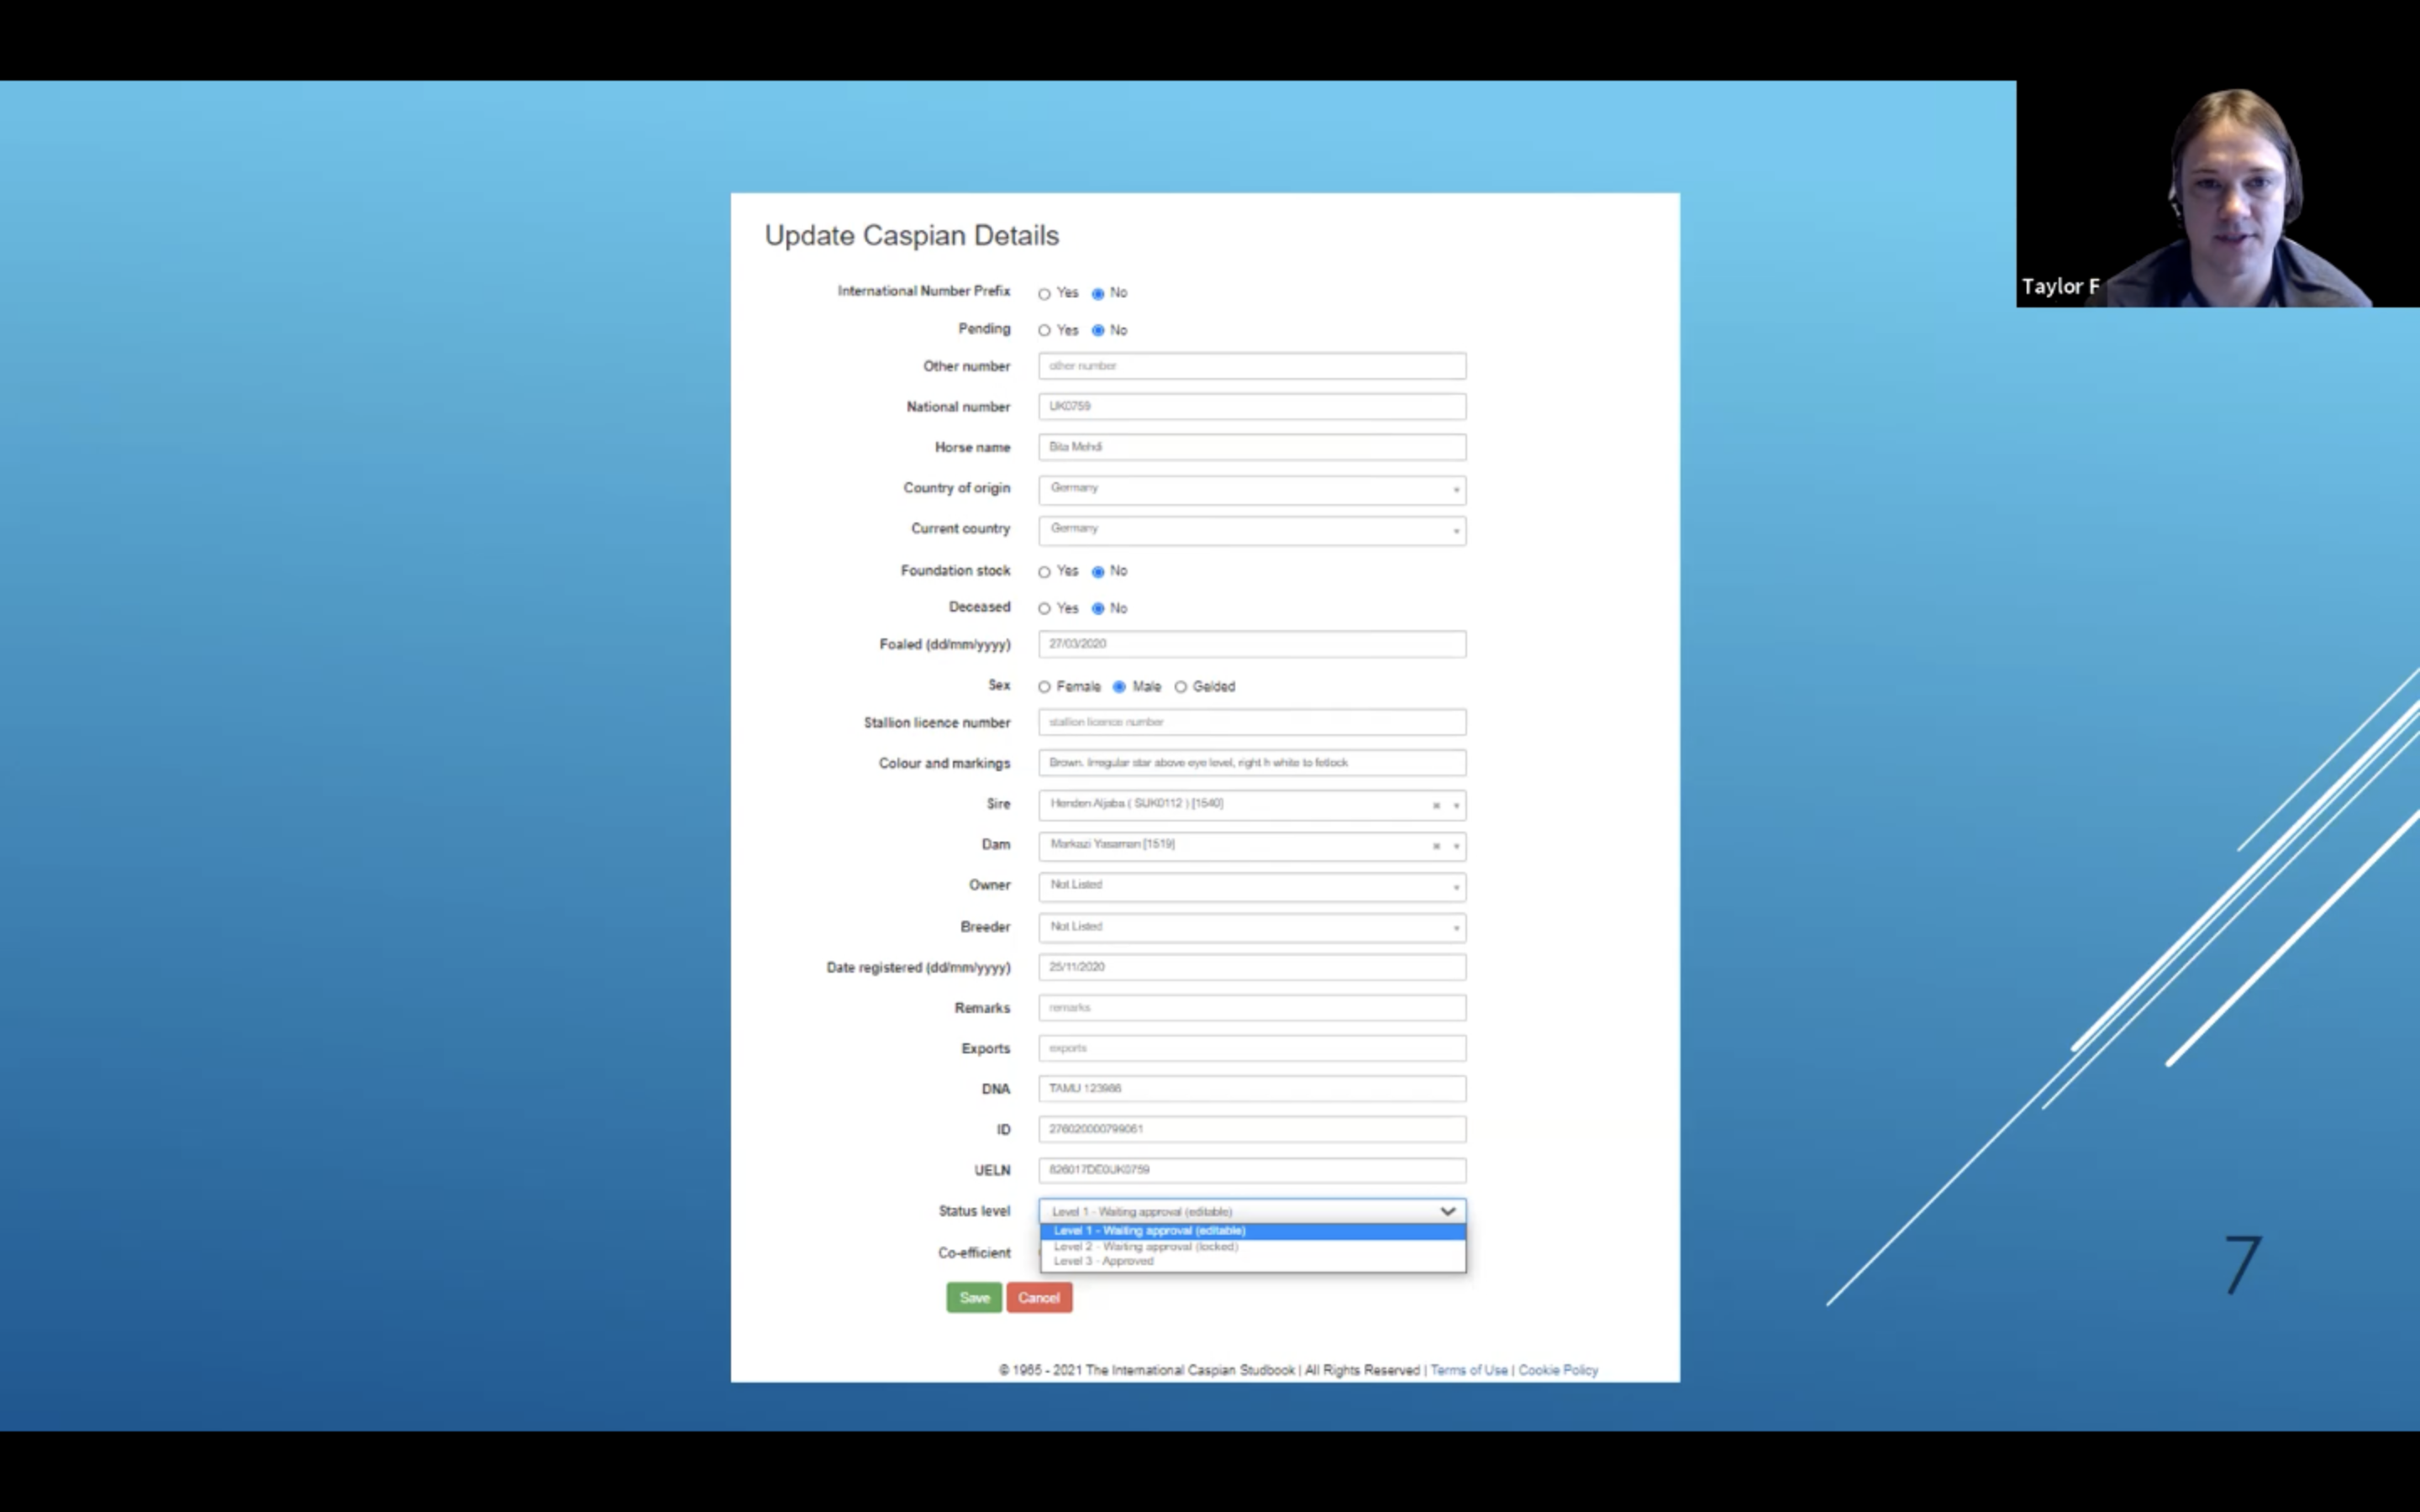Choose Gelded for Sex
2420x1512 pixels.
1181,687
